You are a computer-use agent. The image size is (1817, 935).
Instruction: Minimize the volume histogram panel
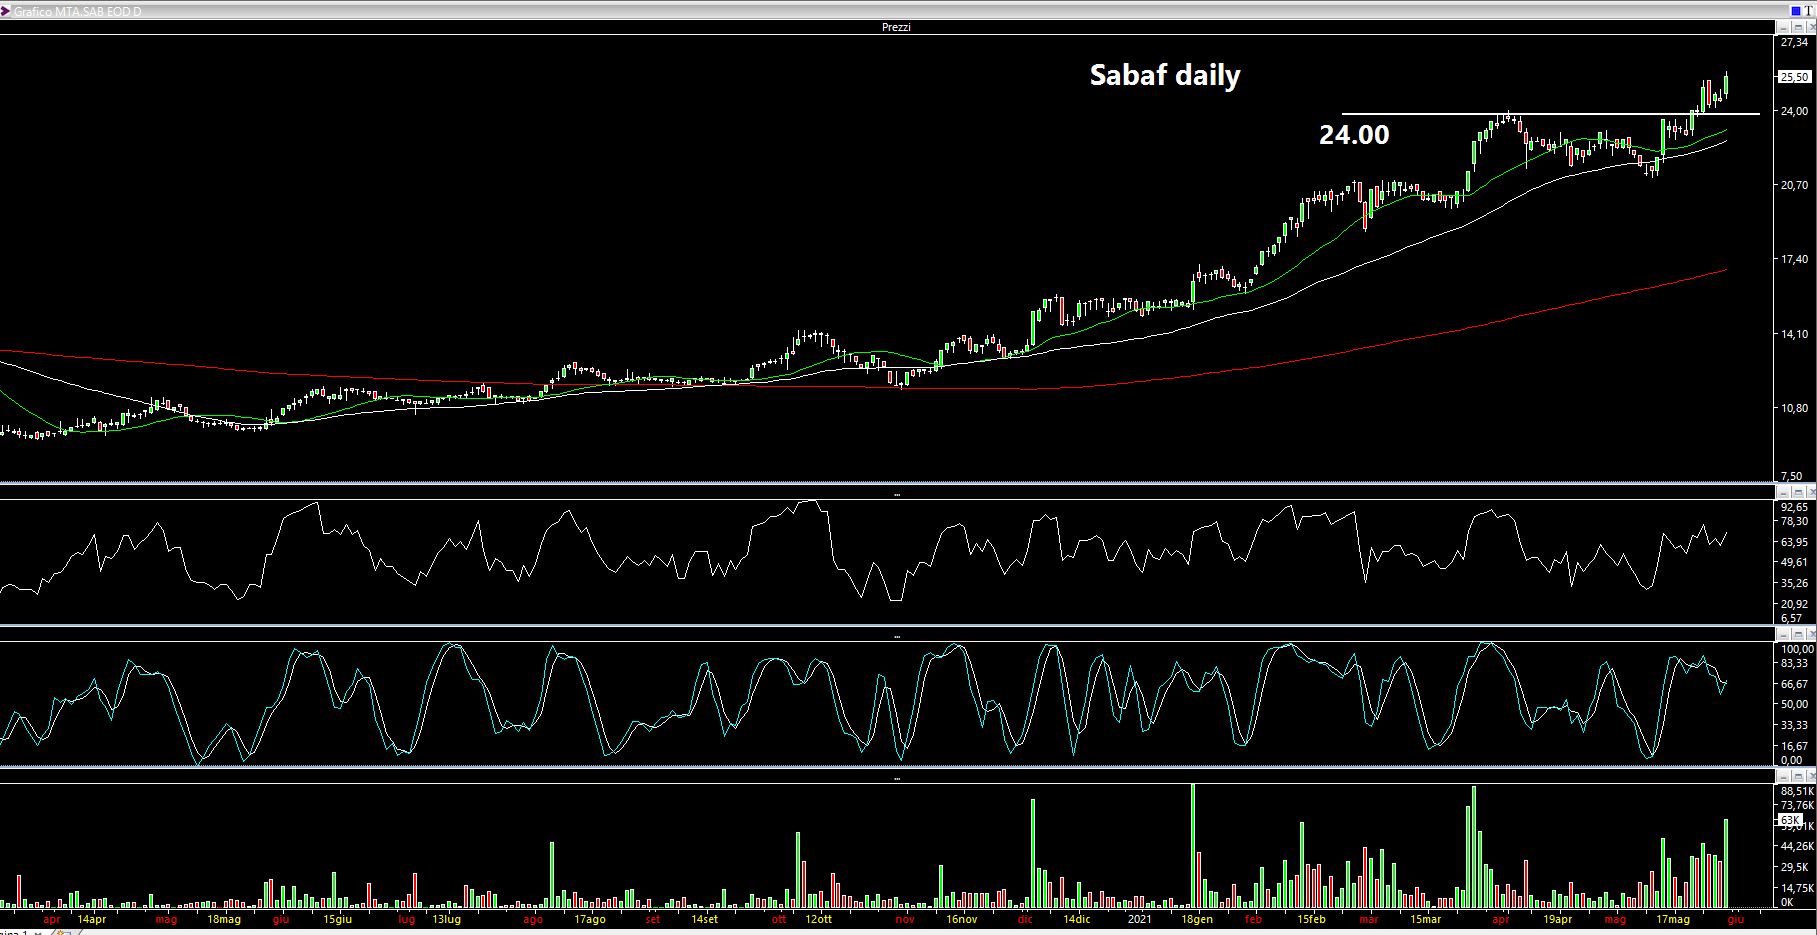1782,776
